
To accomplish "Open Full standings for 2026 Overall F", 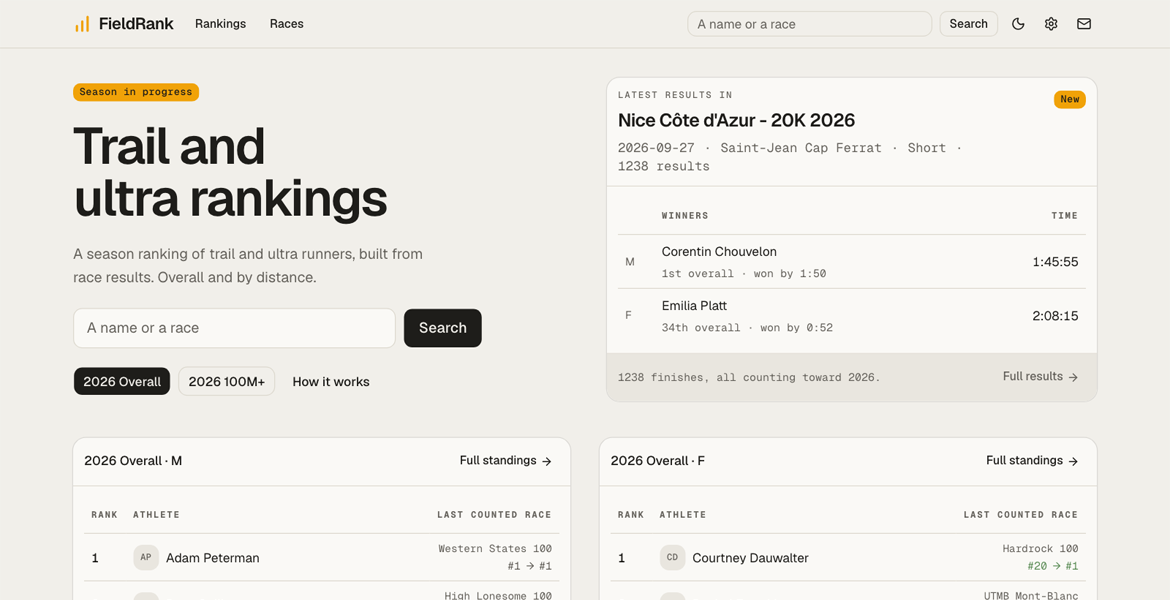I will 1032,460.
